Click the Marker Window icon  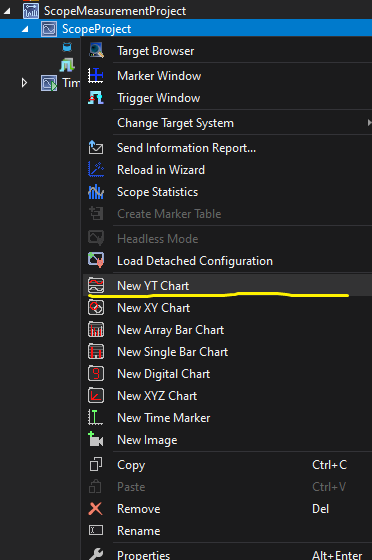coord(96,76)
